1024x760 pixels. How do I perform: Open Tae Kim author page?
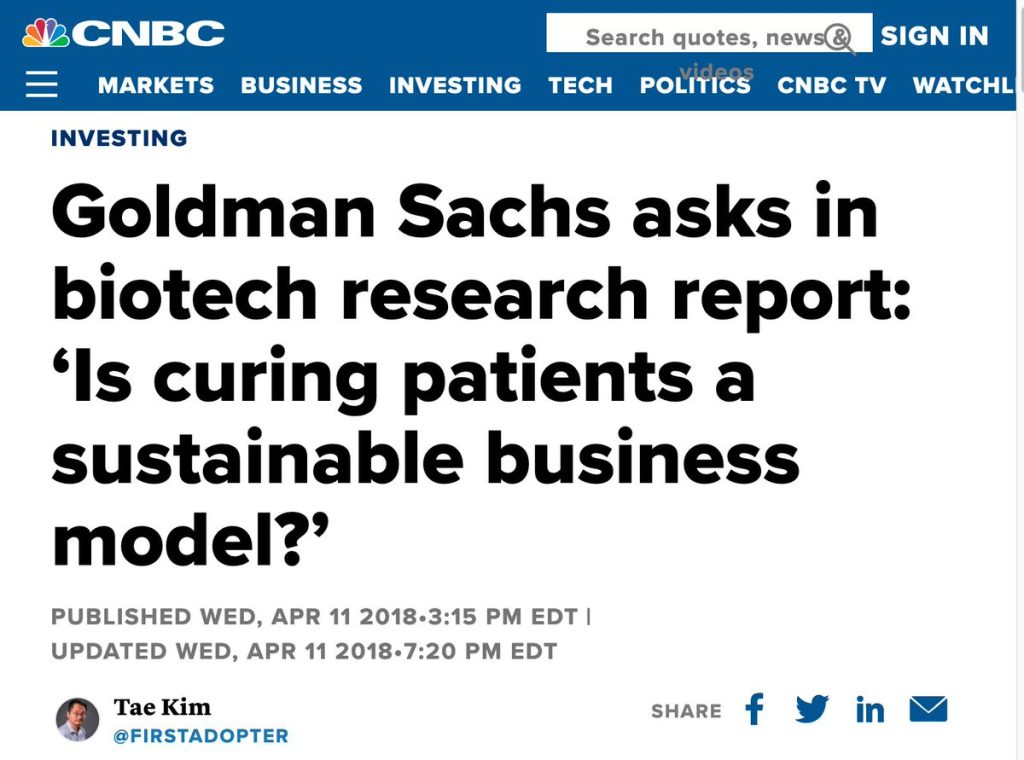pyautogui.click(x=162, y=707)
